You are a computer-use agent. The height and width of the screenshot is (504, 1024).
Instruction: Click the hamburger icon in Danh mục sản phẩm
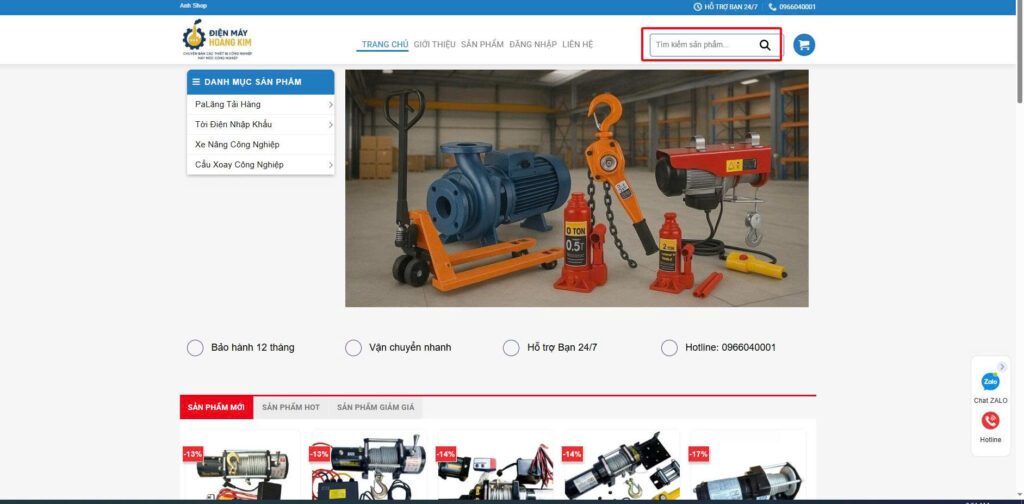pos(196,82)
